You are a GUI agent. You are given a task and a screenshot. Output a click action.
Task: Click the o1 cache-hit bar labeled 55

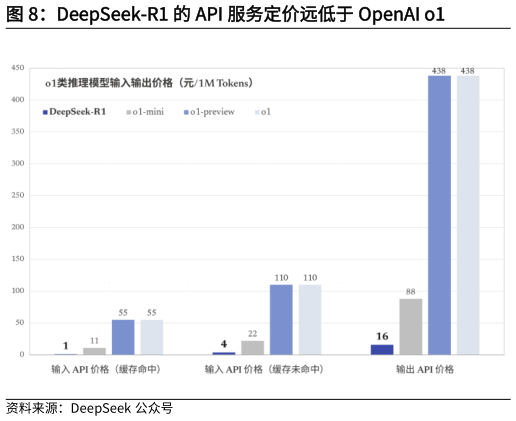click(x=152, y=337)
